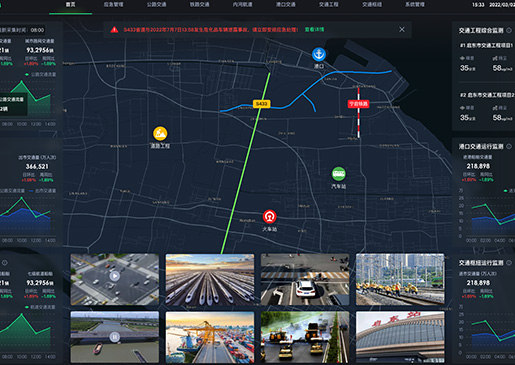Click the yellow S433 road label on map
This screenshot has width=515, height=365.
pyautogui.click(x=261, y=104)
